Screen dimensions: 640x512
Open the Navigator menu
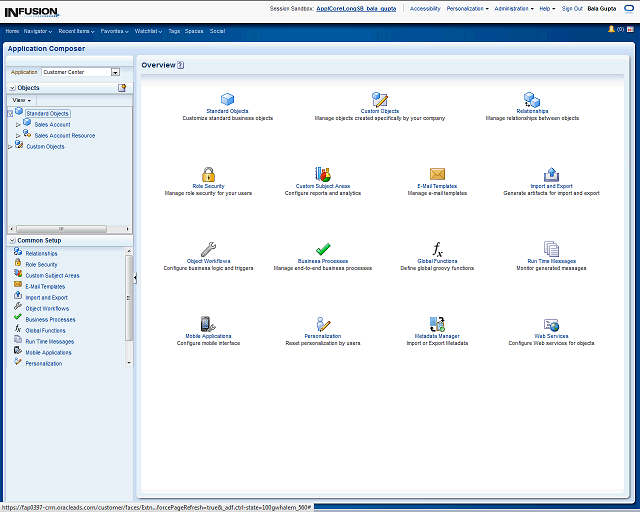click(x=38, y=31)
